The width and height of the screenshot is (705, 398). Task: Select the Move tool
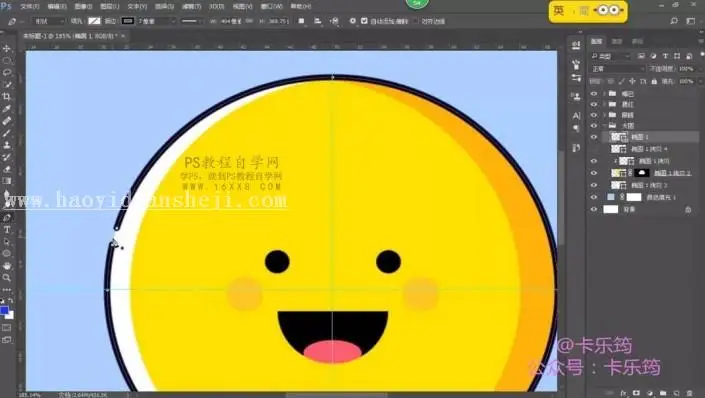pyautogui.click(x=7, y=48)
